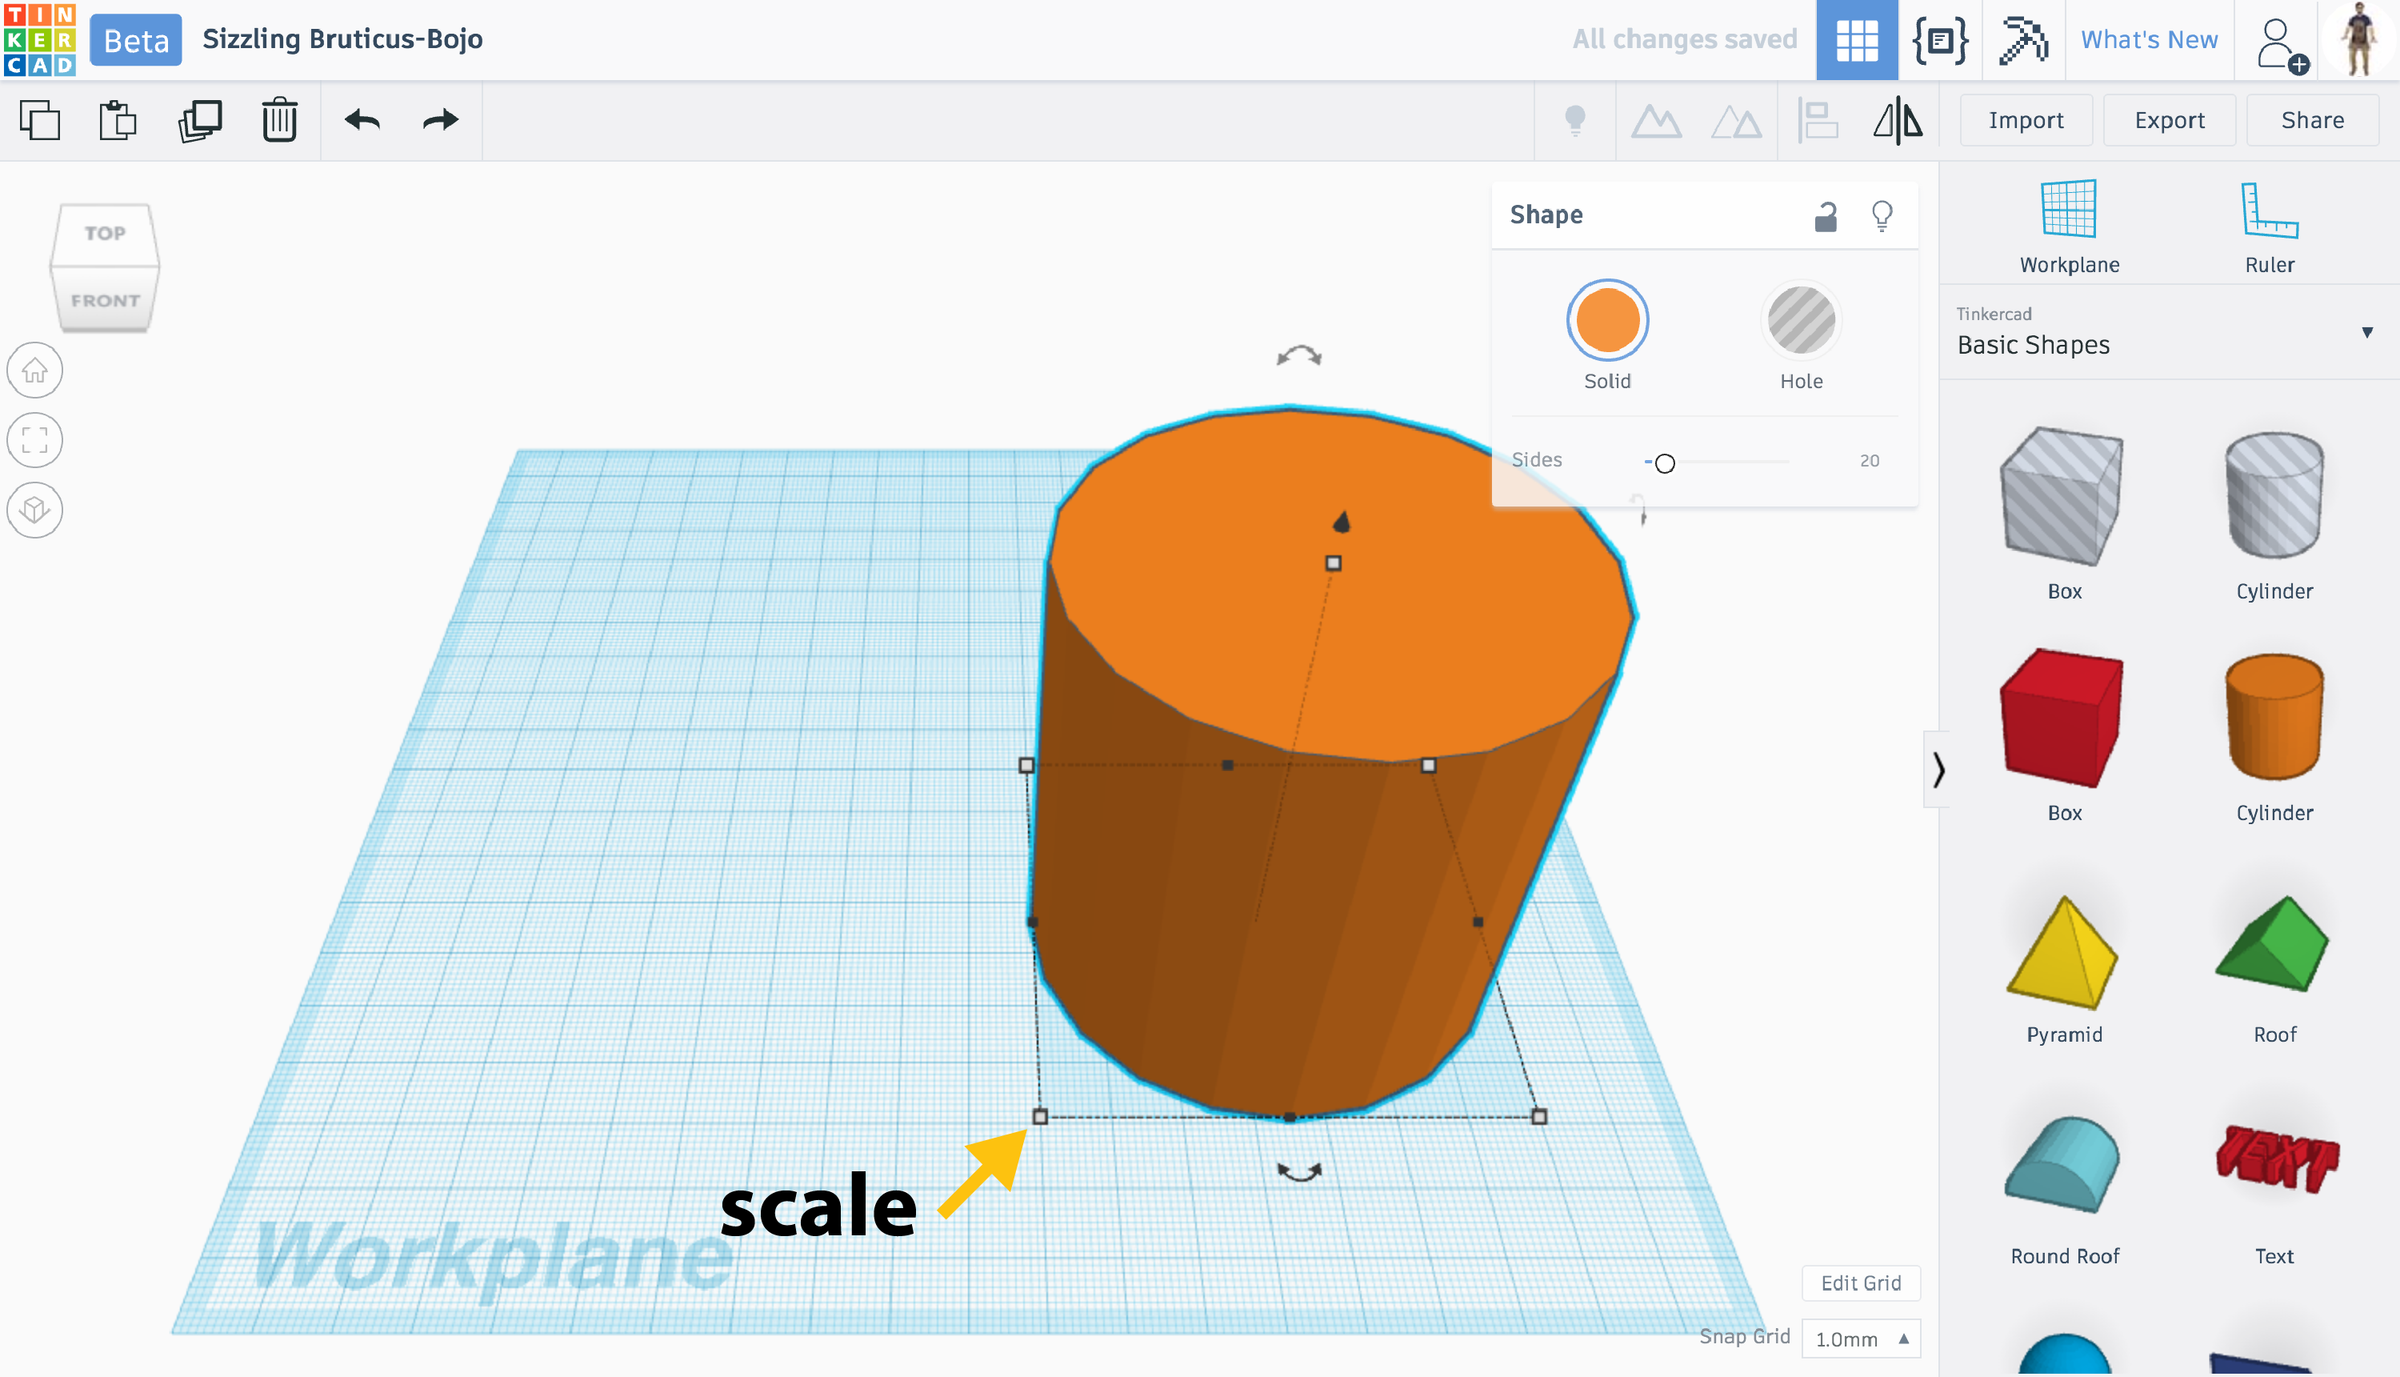The height and width of the screenshot is (1377, 2400).
Task: Select the Hole shape option
Action: (1801, 320)
